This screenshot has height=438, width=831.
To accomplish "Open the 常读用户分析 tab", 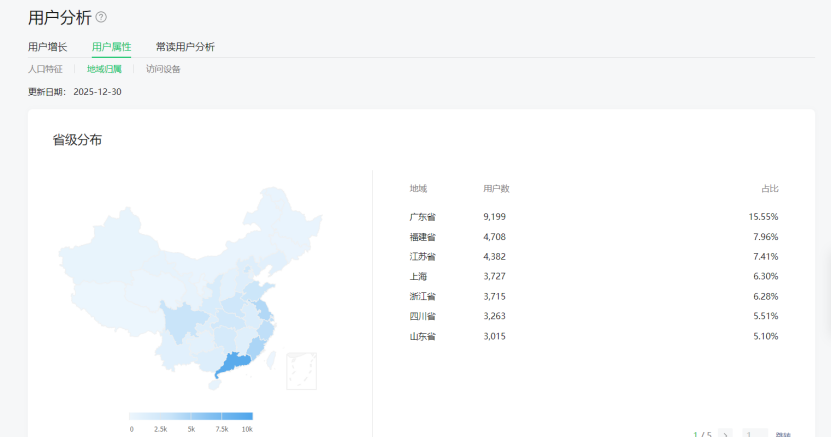I will (185, 47).
